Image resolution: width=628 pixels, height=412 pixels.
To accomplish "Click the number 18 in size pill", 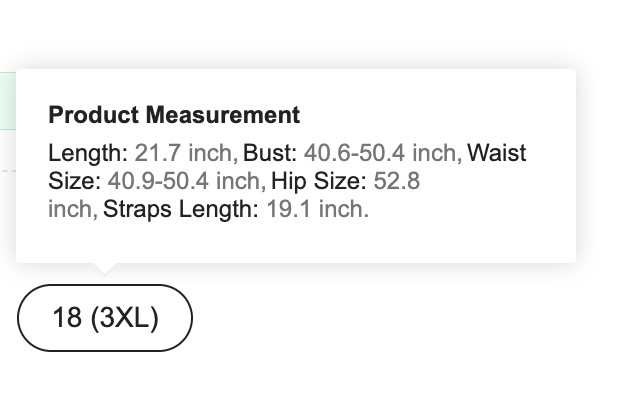I will 67,318.
